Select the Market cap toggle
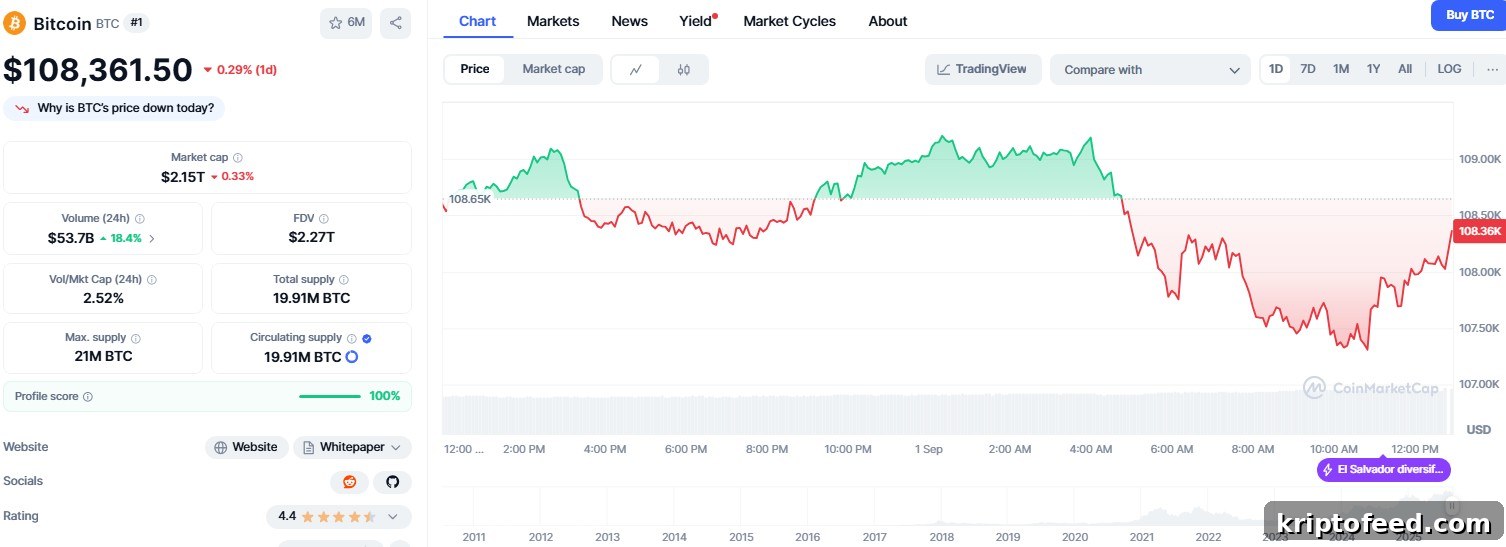 click(554, 69)
